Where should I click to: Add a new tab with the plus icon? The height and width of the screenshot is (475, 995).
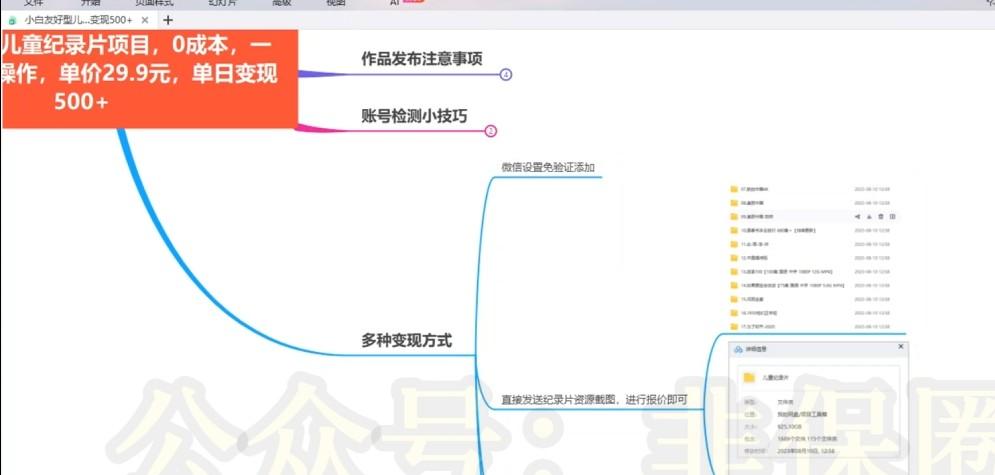tap(167, 20)
